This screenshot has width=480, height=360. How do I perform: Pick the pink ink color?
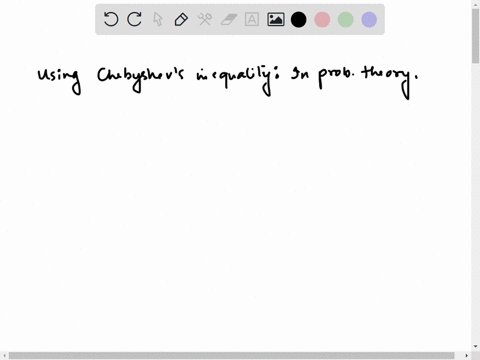322,19
